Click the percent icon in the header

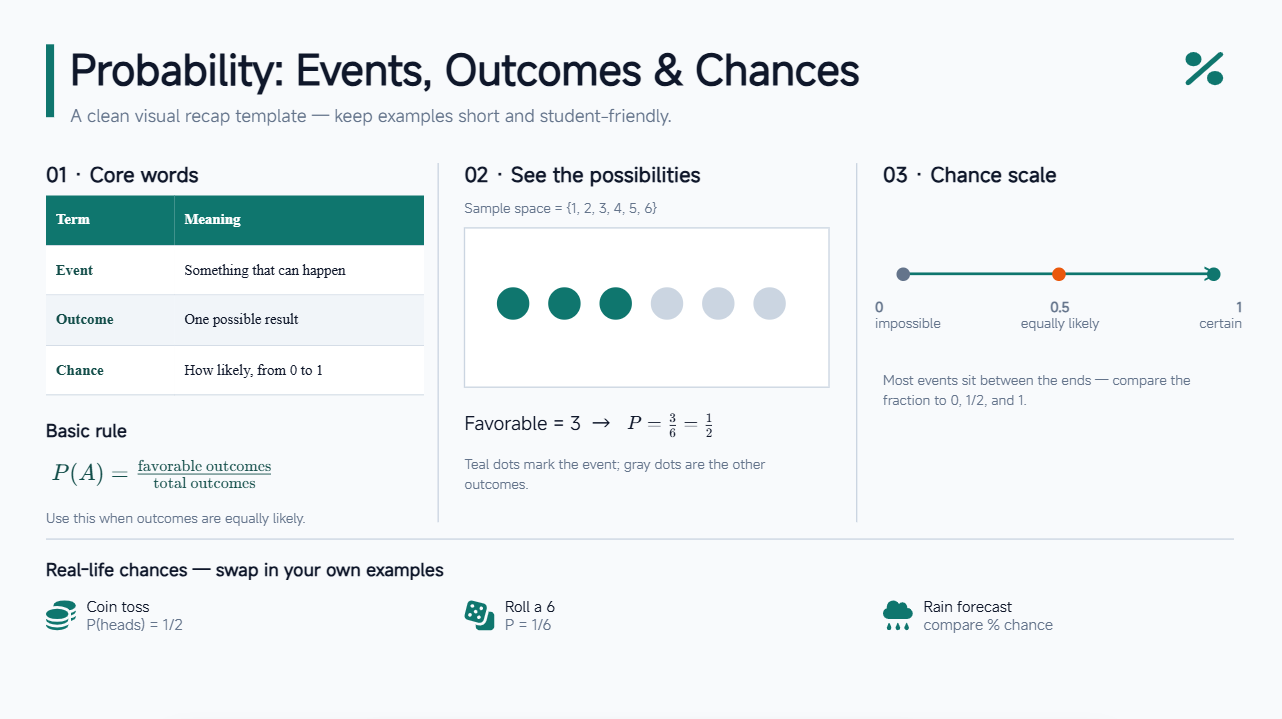(x=1204, y=69)
